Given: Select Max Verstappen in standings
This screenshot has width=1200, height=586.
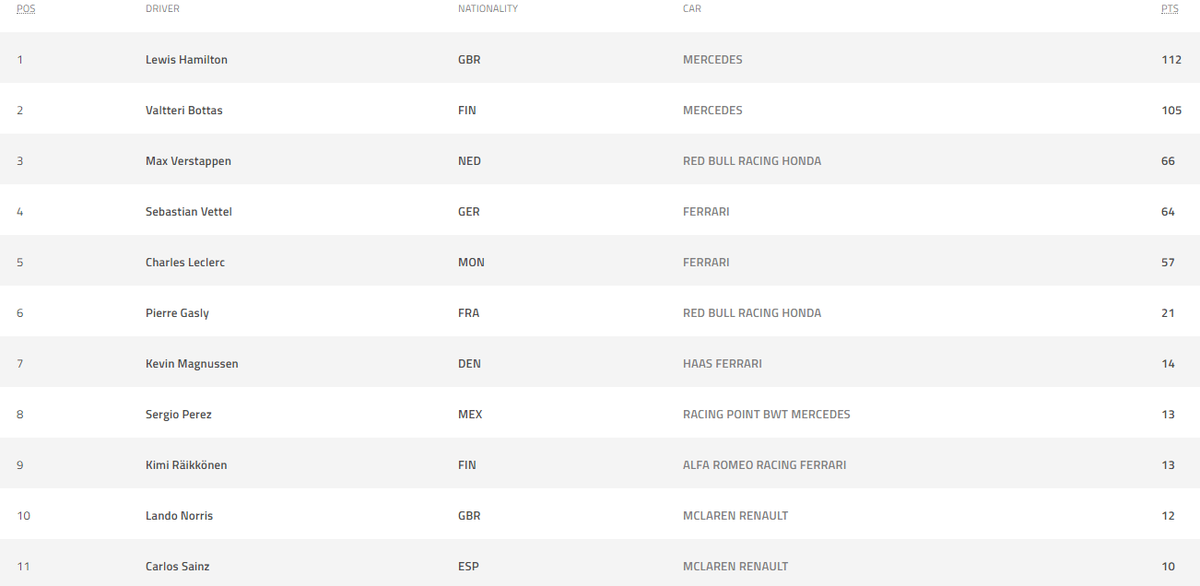Looking at the screenshot, I should tap(188, 161).
